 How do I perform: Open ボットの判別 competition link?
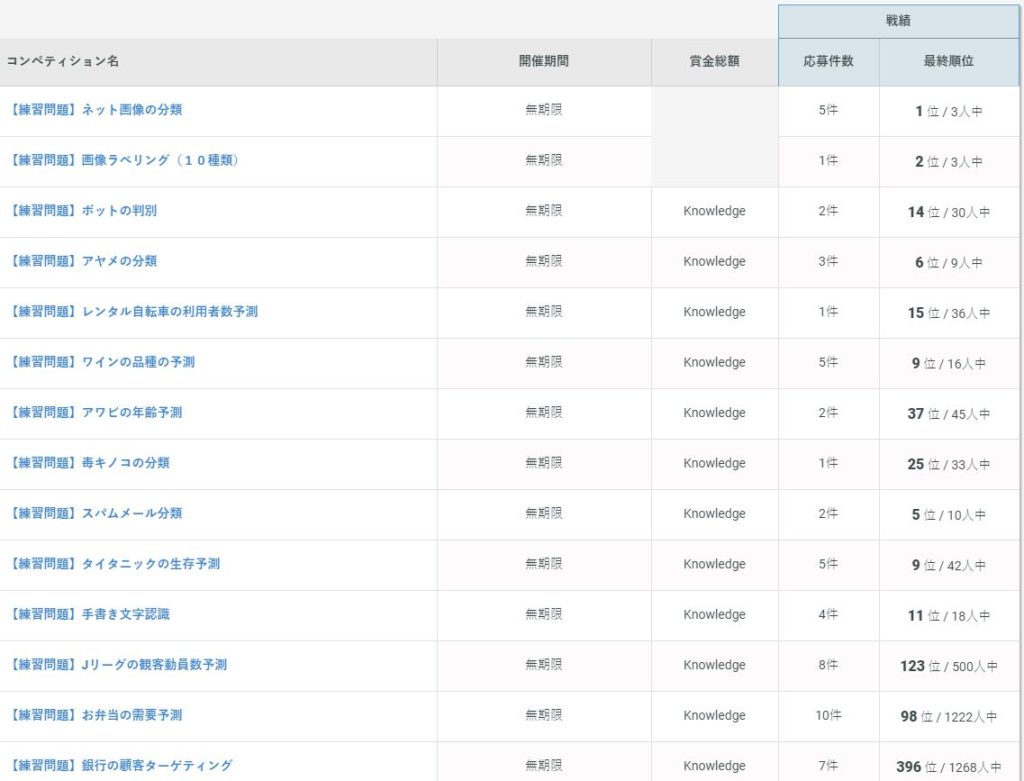(82, 211)
